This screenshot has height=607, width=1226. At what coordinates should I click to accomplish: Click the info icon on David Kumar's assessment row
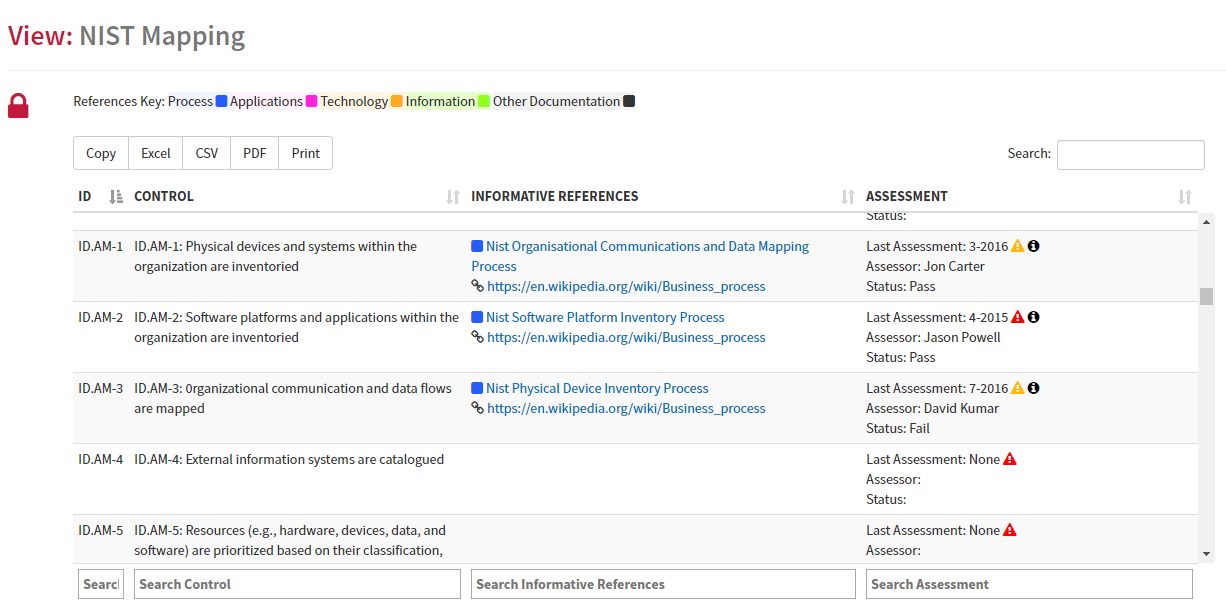(x=1034, y=388)
